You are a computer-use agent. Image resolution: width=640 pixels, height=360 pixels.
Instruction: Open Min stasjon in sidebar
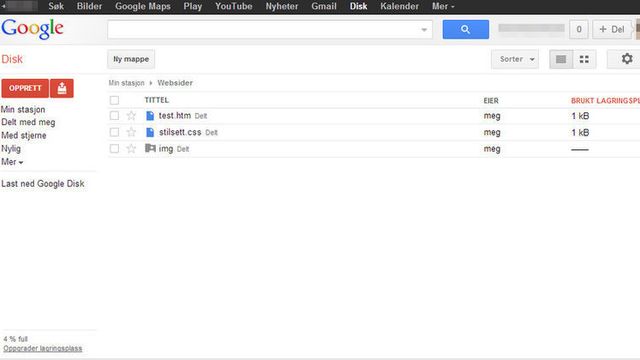coord(23,109)
